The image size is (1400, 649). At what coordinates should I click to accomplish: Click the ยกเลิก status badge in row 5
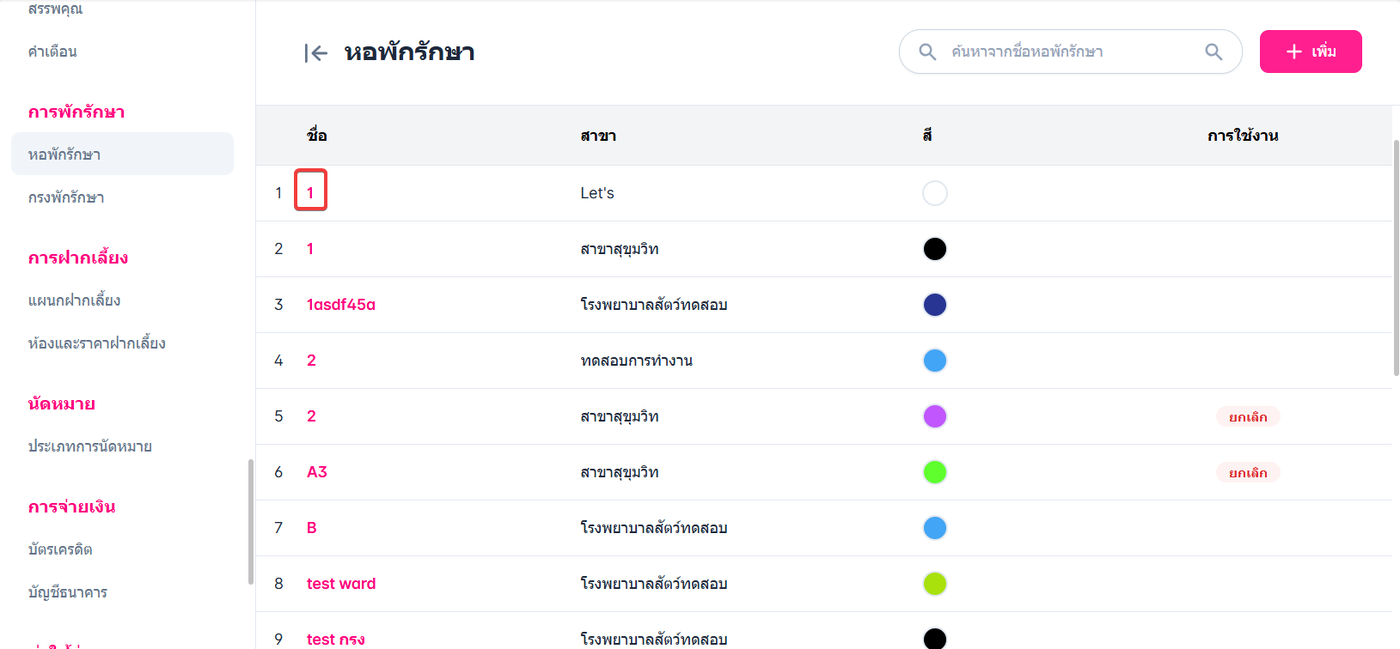[1247, 417]
